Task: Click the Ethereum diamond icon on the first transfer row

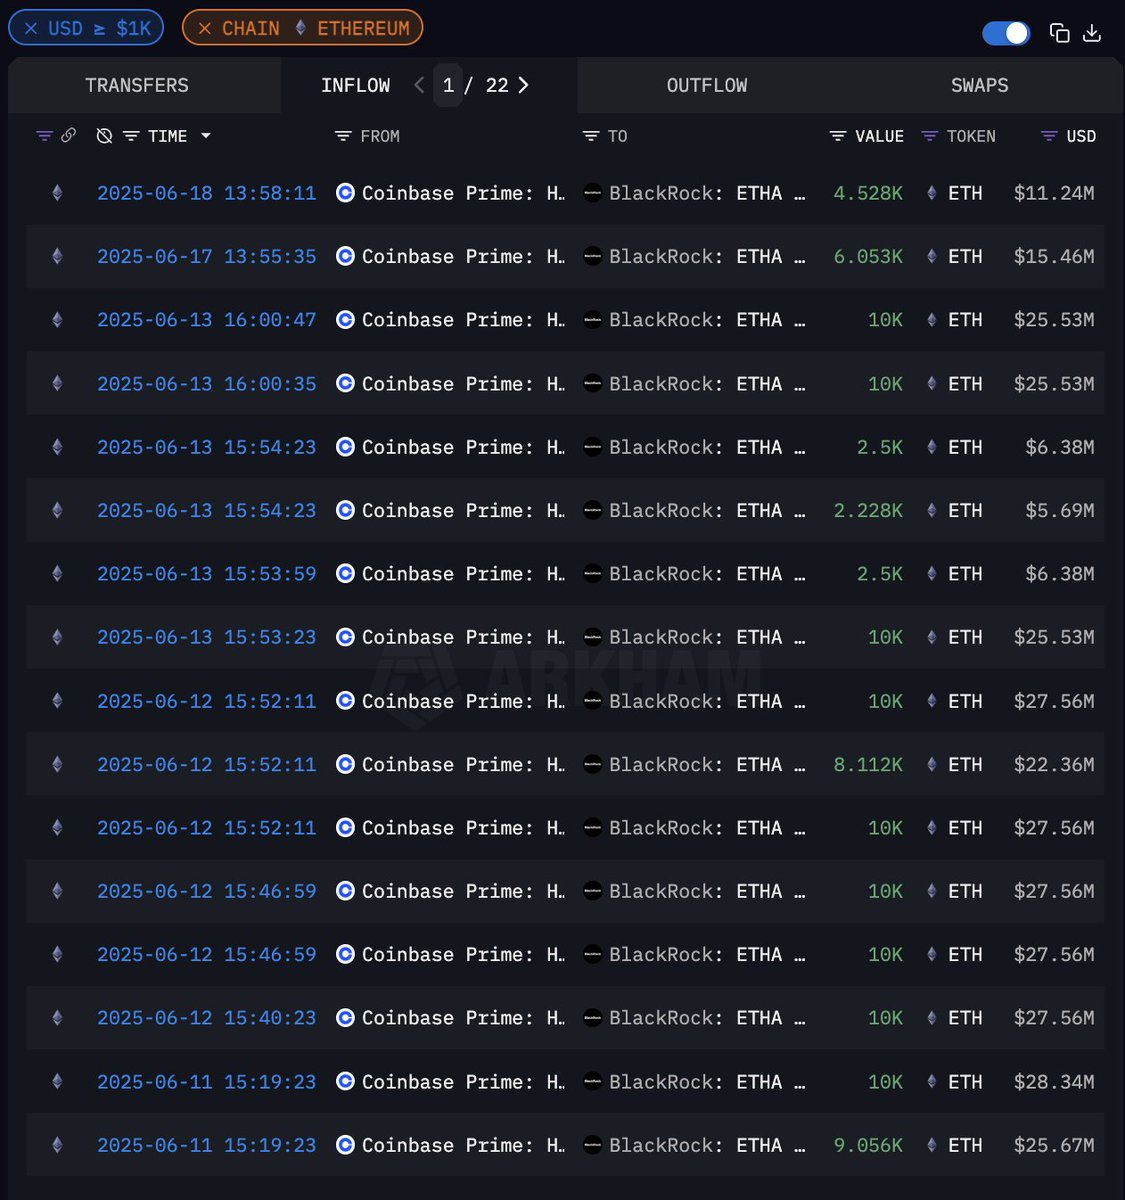Action: pos(56,193)
